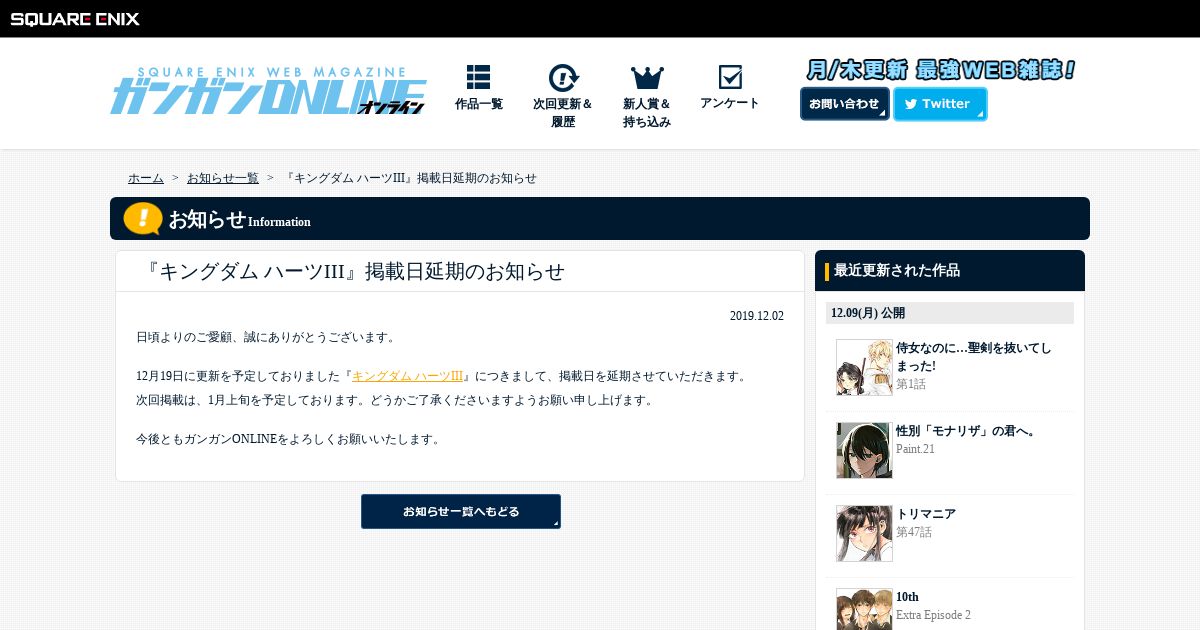Image resolution: width=1200 pixels, height=630 pixels.
Task: Open title トリマニア
Action: tap(926, 514)
